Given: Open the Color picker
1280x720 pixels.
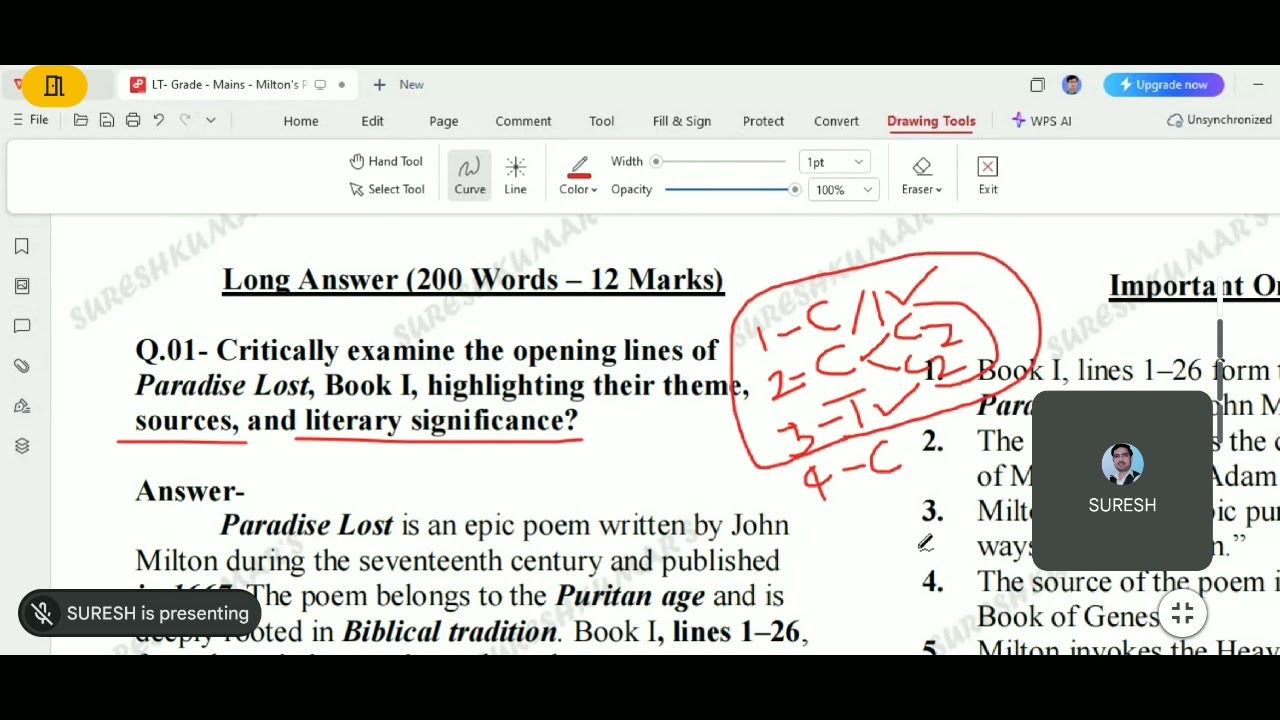Looking at the screenshot, I should (578, 175).
